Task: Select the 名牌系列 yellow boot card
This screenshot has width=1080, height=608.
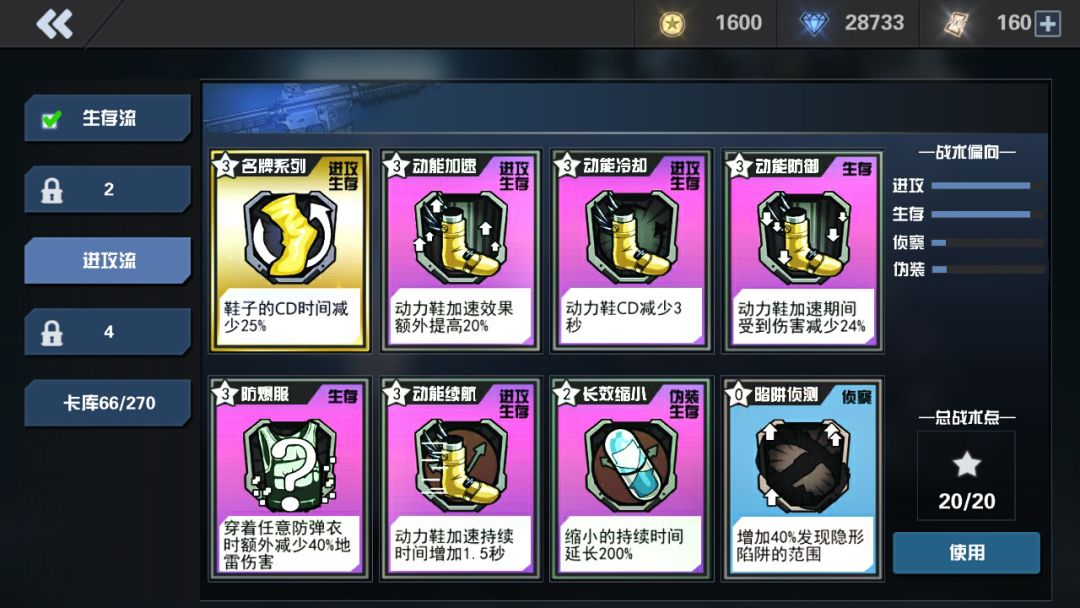Action: (x=289, y=251)
